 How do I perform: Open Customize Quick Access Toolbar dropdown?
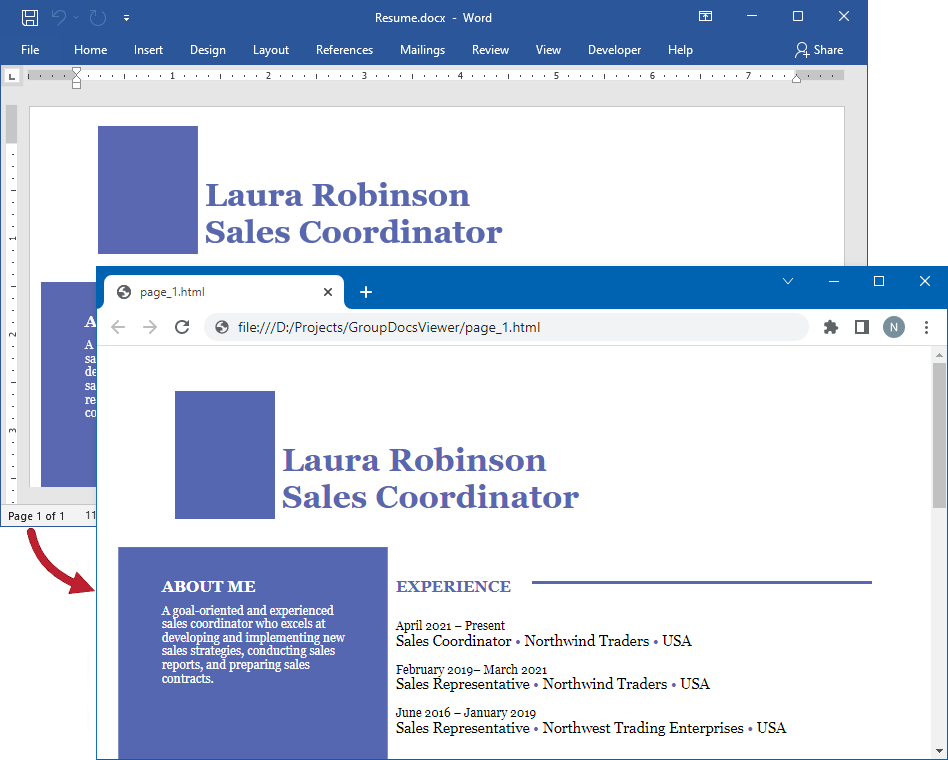coord(126,18)
